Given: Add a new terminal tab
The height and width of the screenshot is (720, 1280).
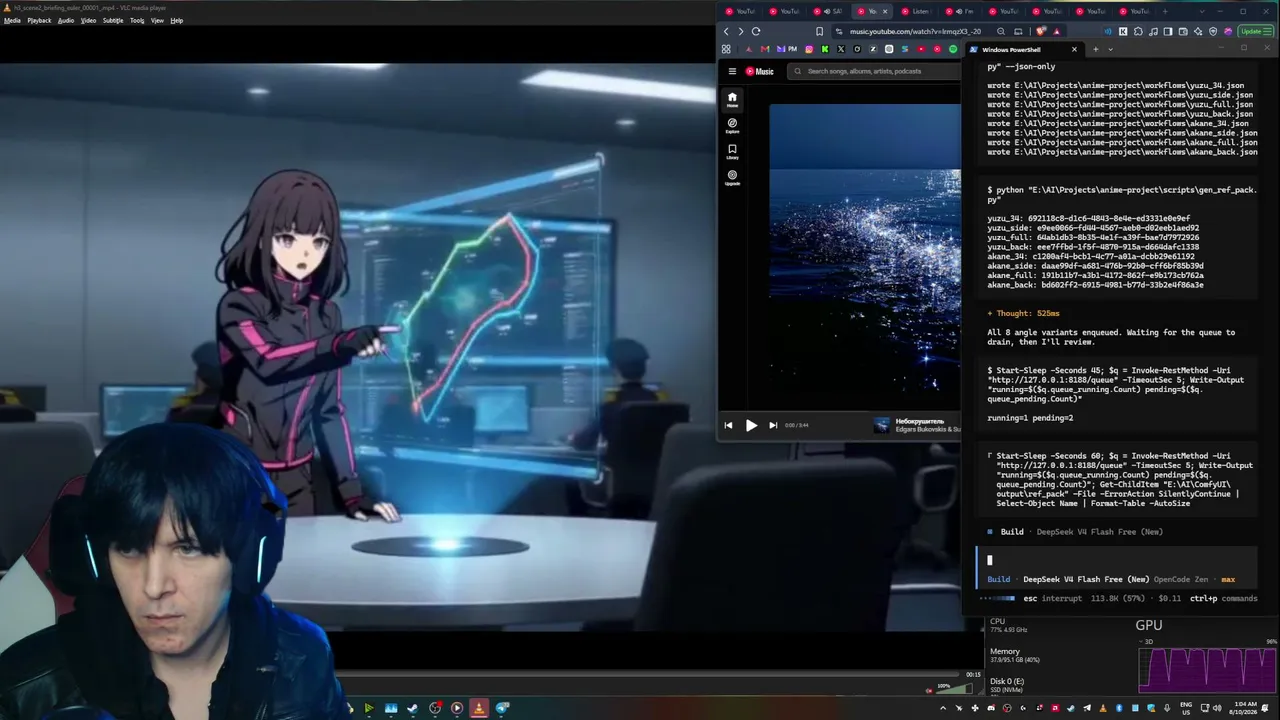Looking at the screenshot, I should (x=1095, y=49).
